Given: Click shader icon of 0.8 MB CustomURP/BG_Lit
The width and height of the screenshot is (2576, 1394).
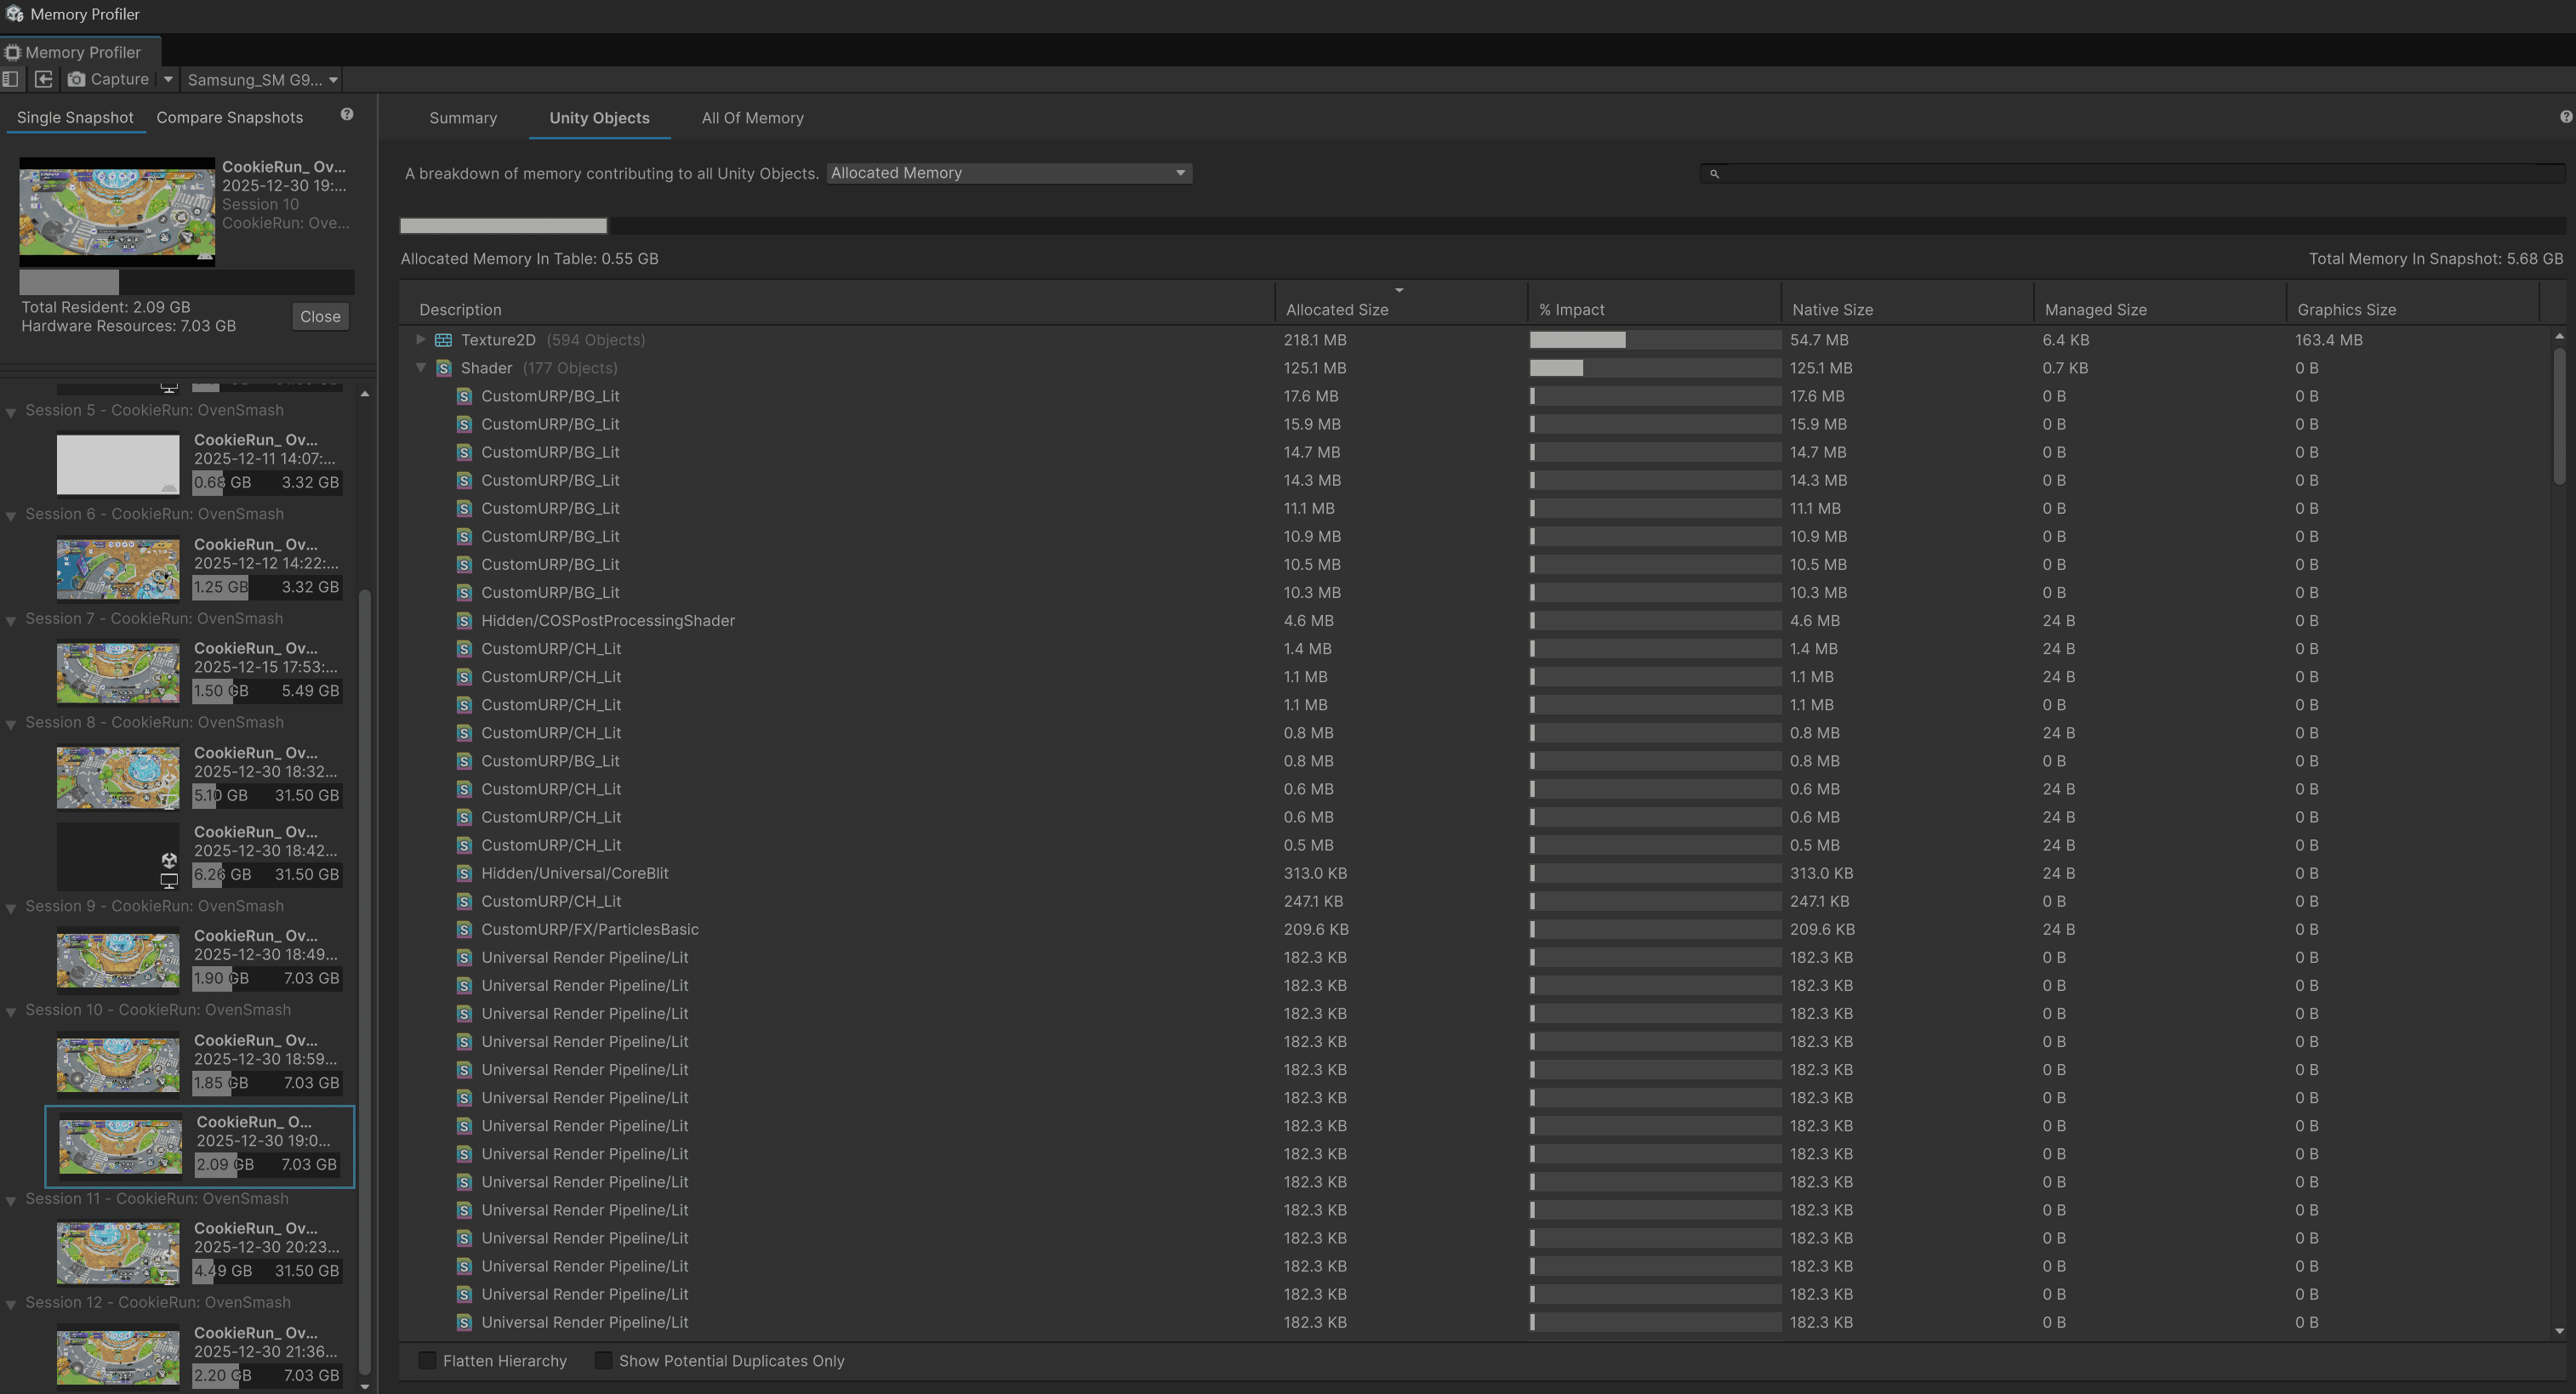Looking at the screenshot, I should pyautogui.click(x=464, y=761).
